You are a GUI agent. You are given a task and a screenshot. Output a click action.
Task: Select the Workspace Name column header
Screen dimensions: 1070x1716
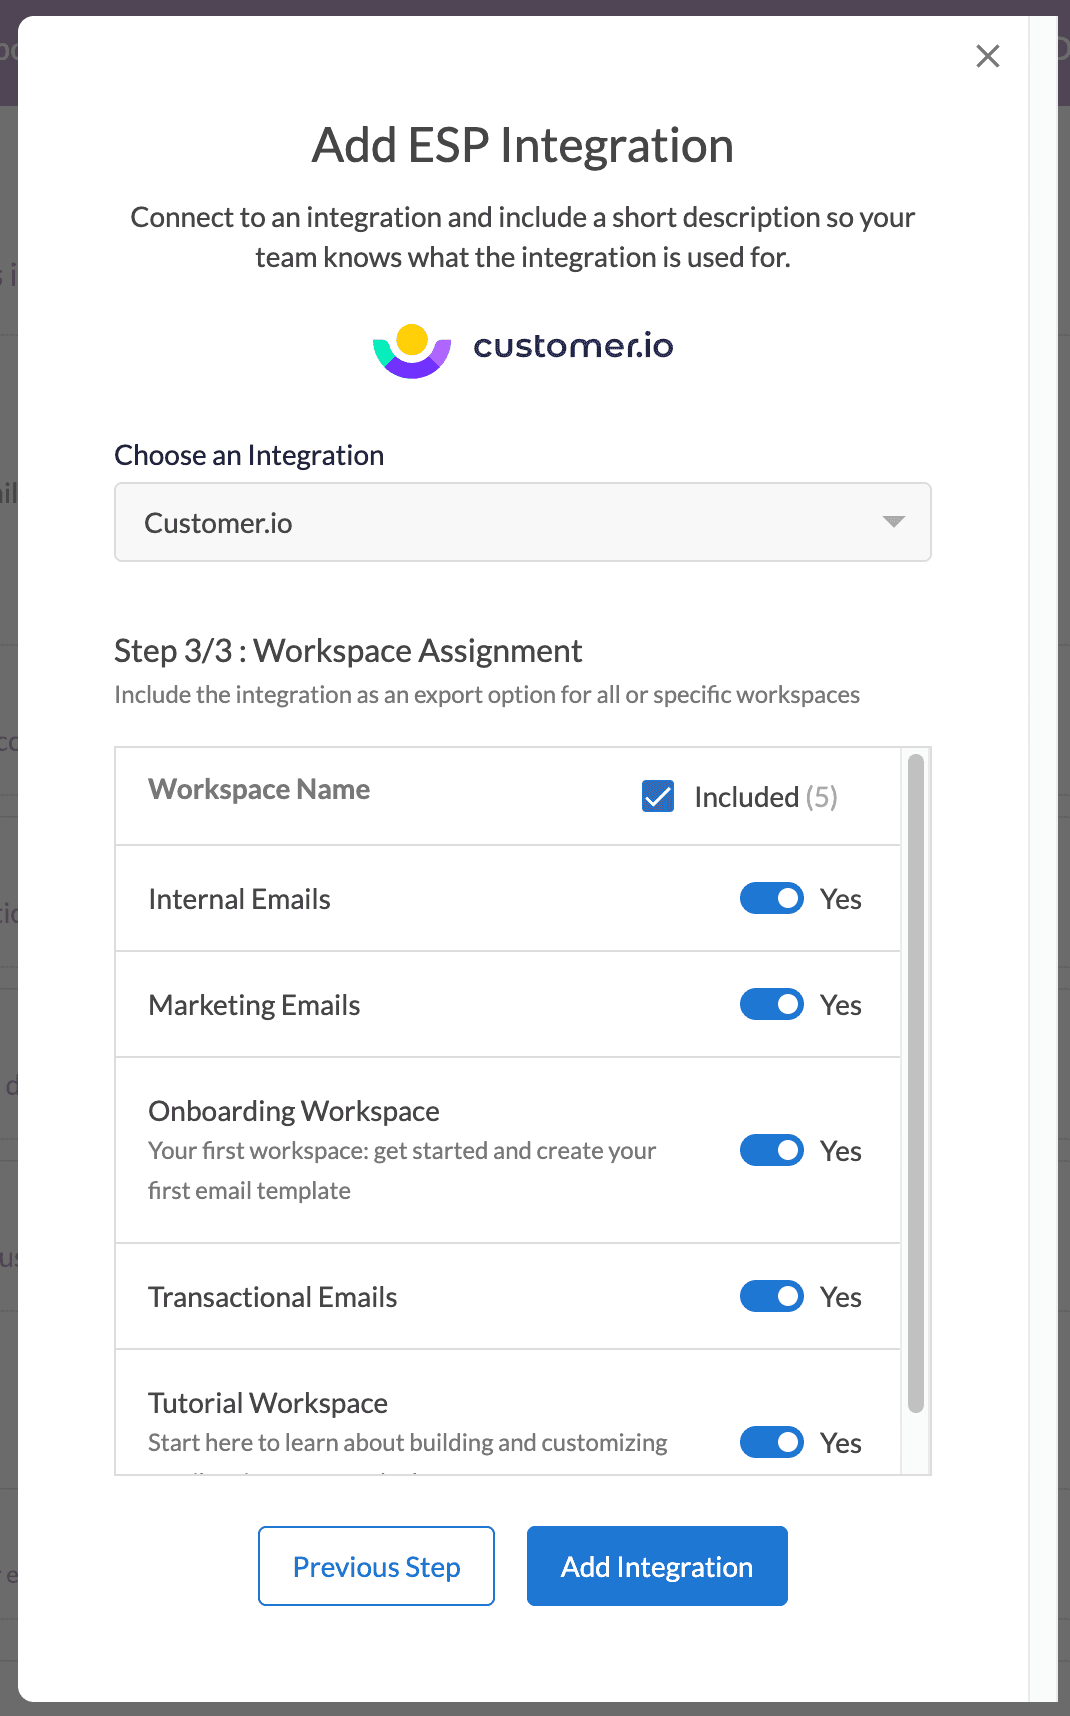(x=259, y=789)
